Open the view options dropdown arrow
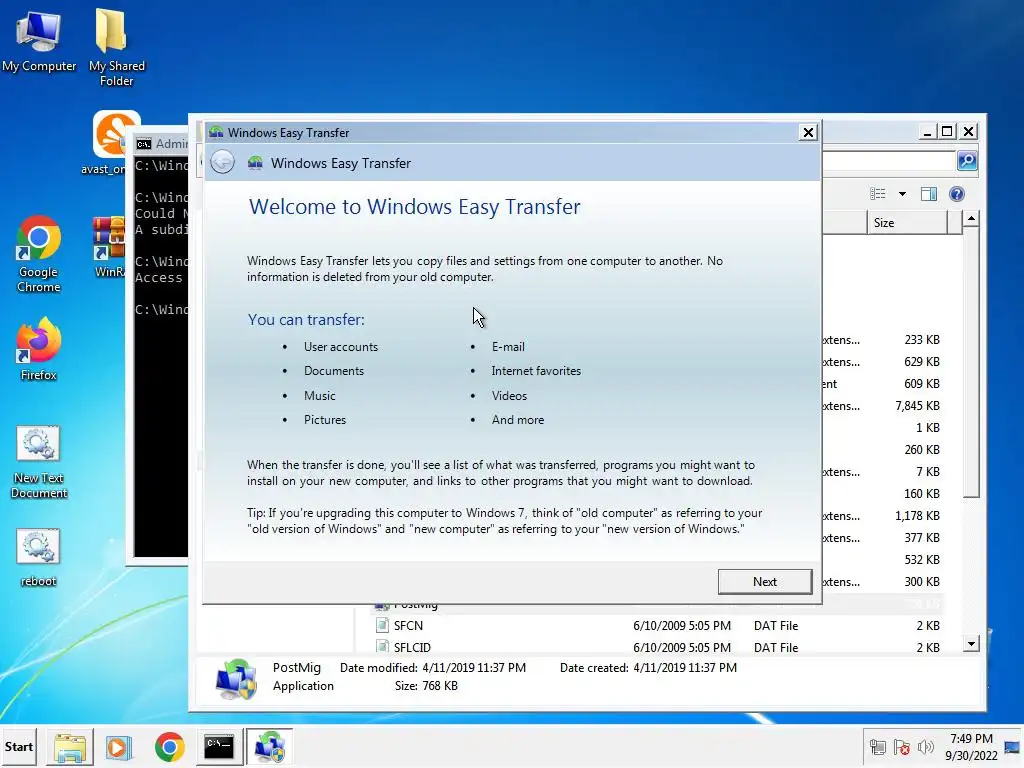1024x768 pixels. [x=903, y=194]
